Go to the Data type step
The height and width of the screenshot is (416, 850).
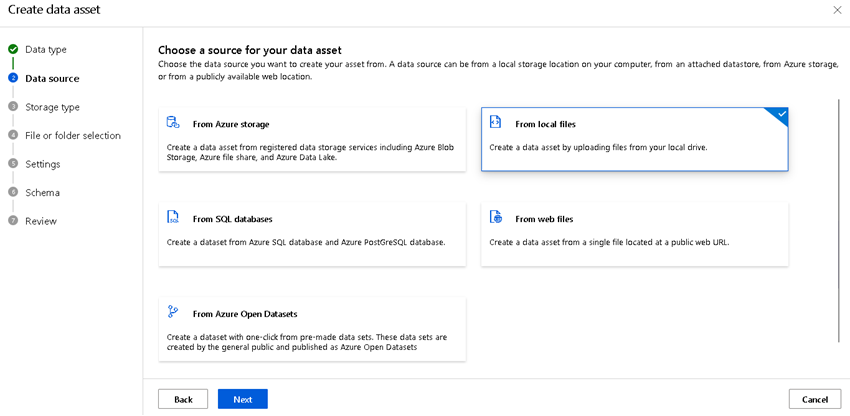coord(46,49)
